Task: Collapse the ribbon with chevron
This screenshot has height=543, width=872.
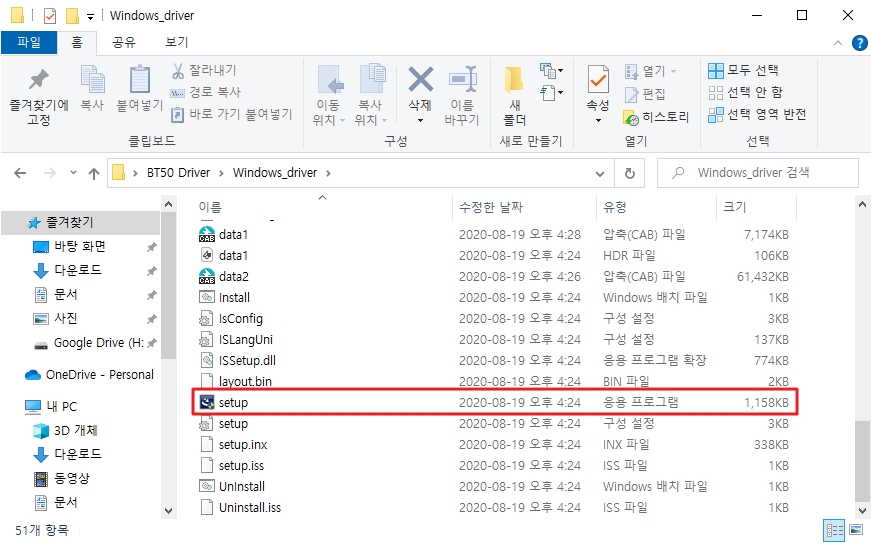Action: [838, 43]
